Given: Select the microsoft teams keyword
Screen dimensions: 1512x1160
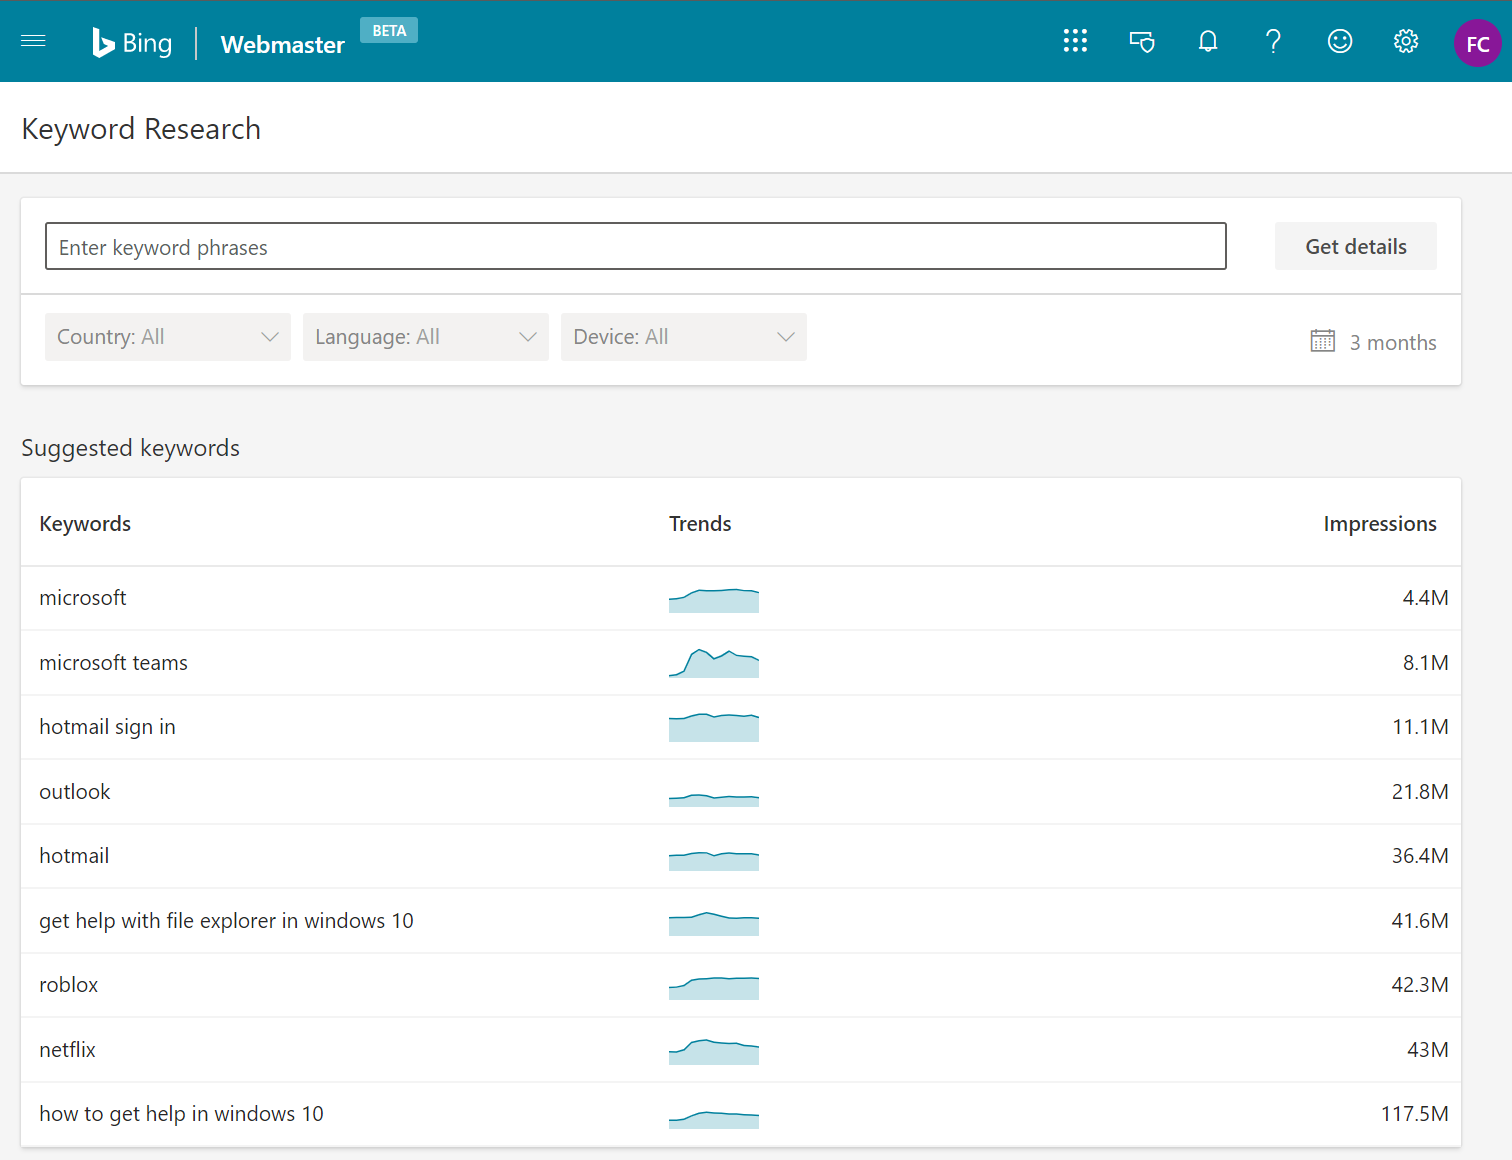Looking at the screenshot, I should pos(113,662).
